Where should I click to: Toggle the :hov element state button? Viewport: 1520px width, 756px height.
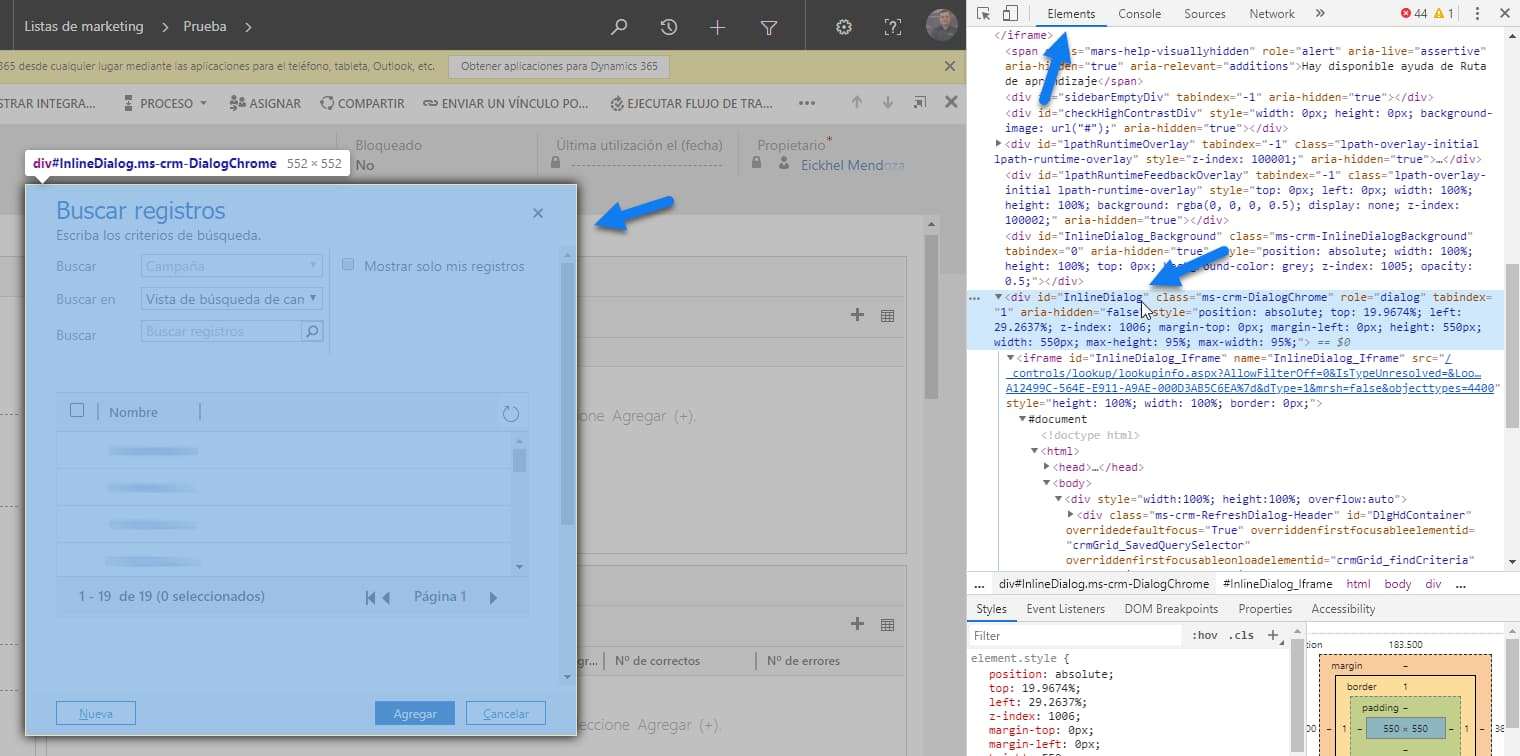click(1204, 635)
